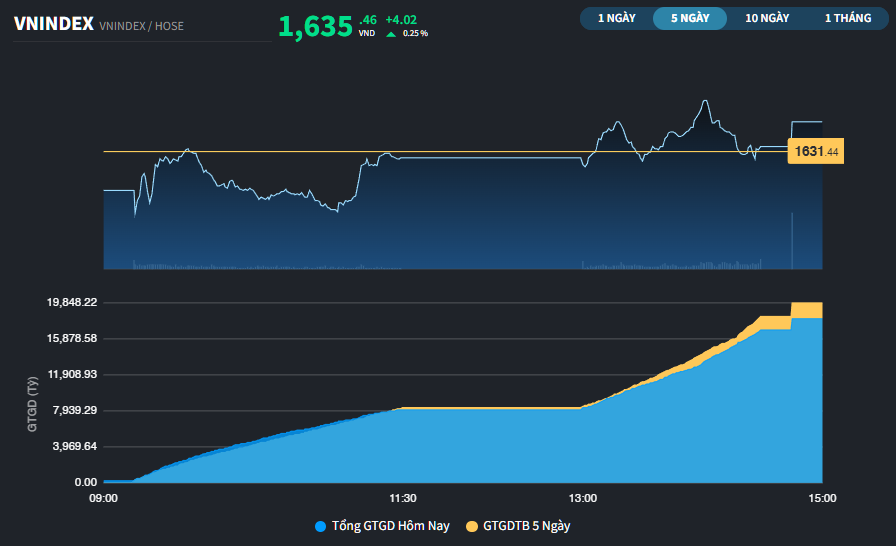
Task: Select the 1 NGÀY time range tab
Action: coord(616,18)
